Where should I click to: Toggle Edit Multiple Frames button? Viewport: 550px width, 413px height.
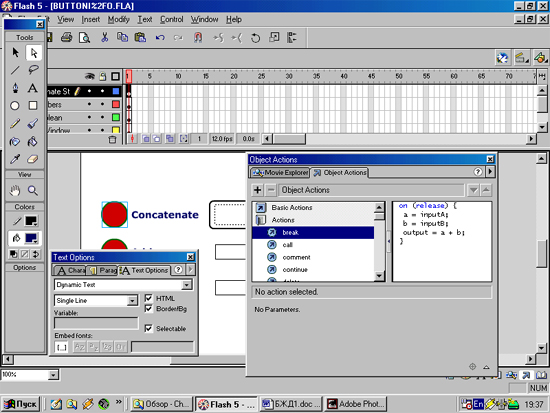[170, 139]
